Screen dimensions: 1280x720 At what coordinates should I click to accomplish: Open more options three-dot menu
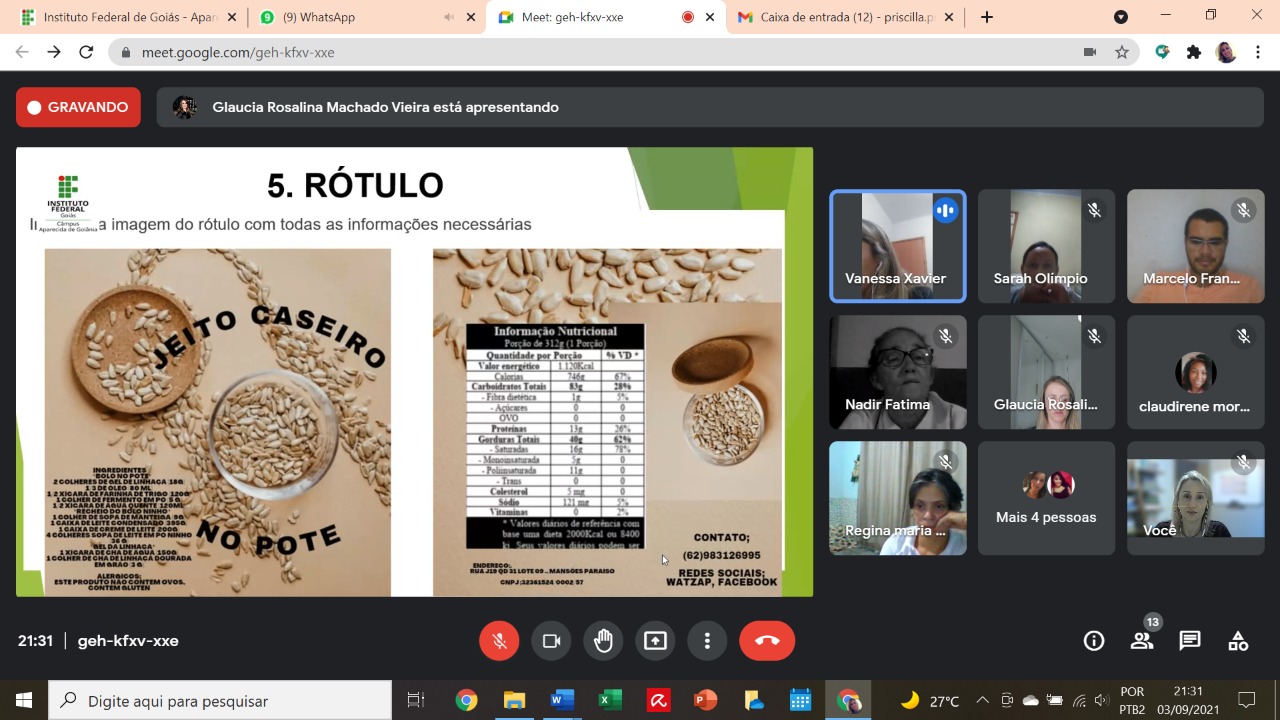(x=707, y=641)
